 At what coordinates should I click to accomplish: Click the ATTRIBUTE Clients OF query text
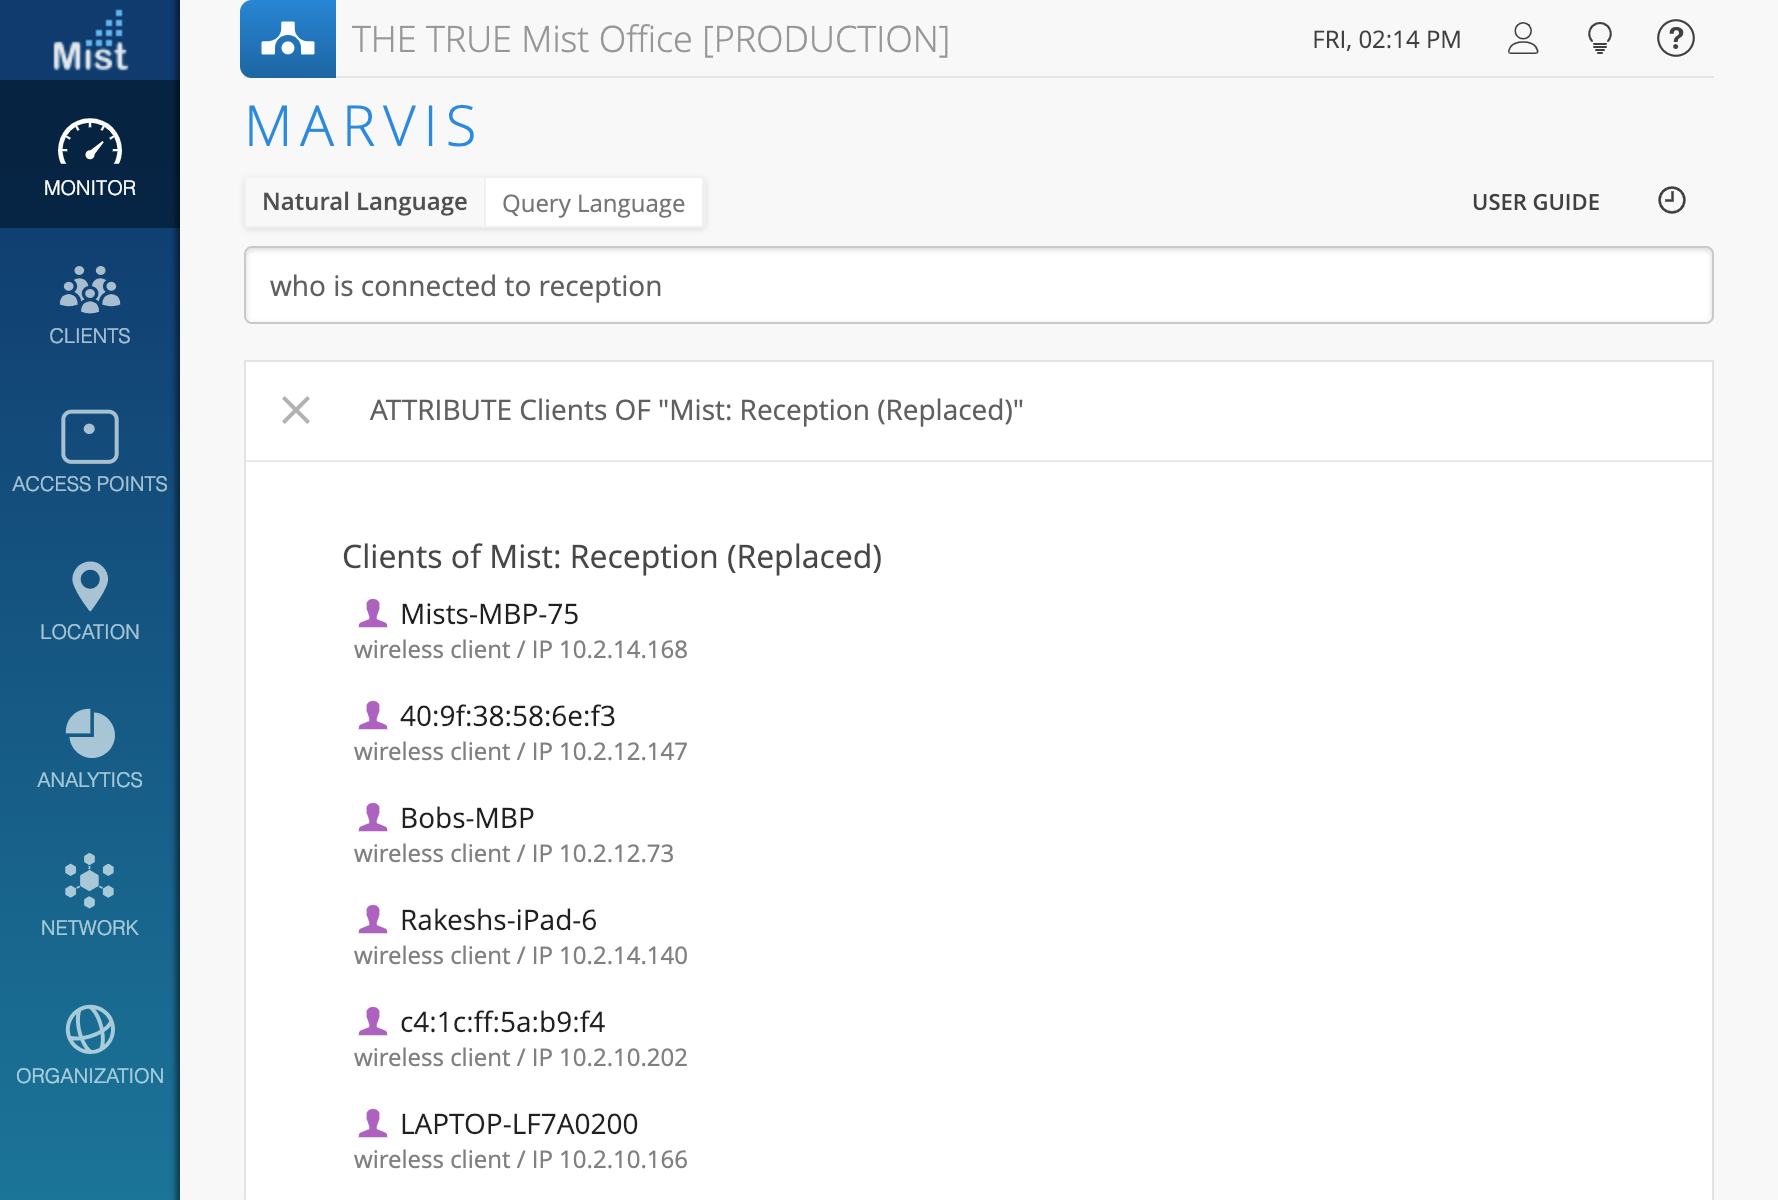[x=697, y=410]
